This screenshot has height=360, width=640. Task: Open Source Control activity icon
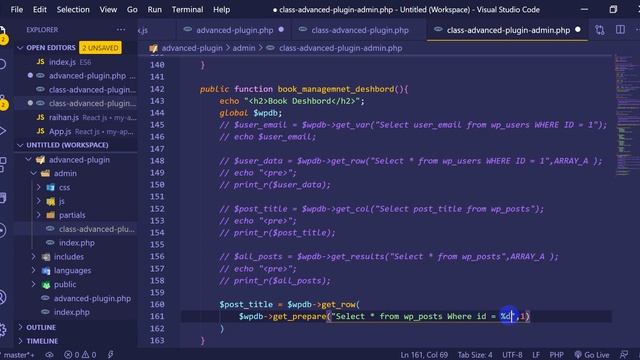[3, 102]
